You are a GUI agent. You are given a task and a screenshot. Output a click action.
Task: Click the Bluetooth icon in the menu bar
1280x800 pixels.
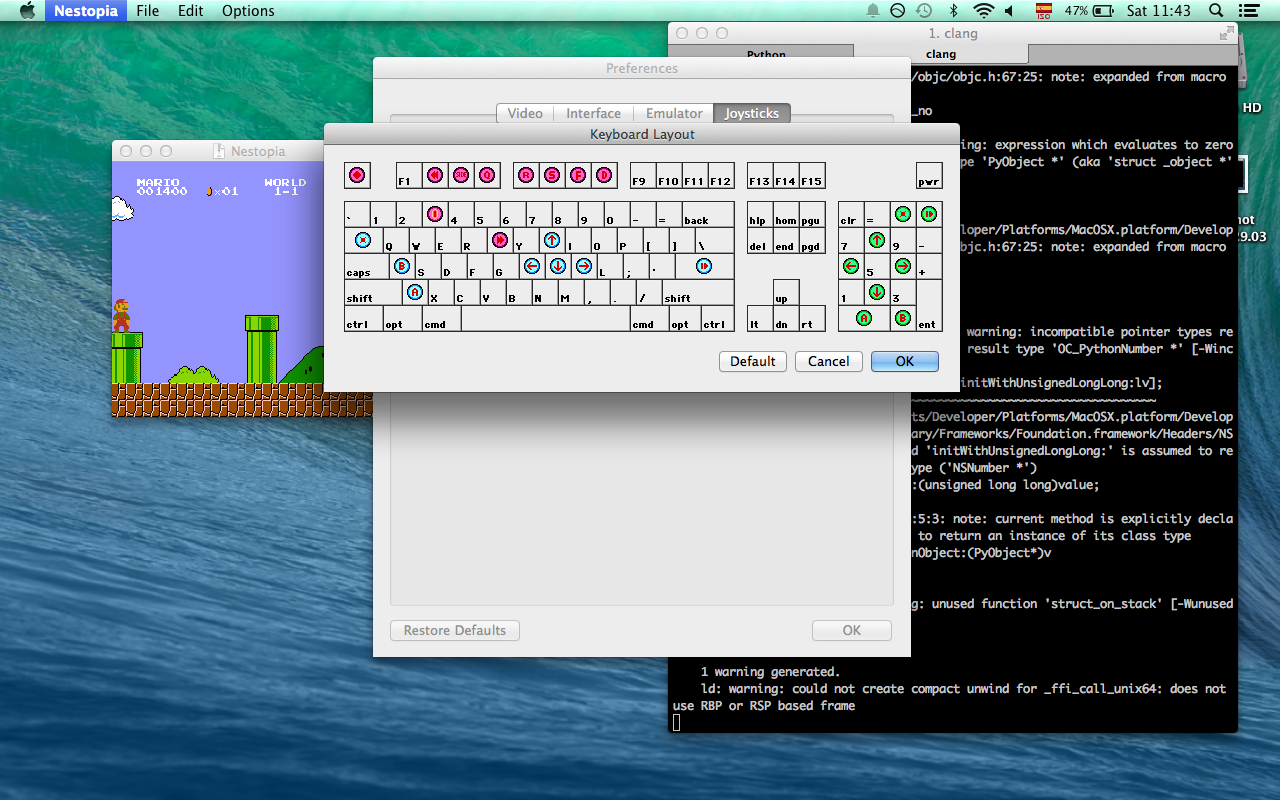tap(952, 11)
